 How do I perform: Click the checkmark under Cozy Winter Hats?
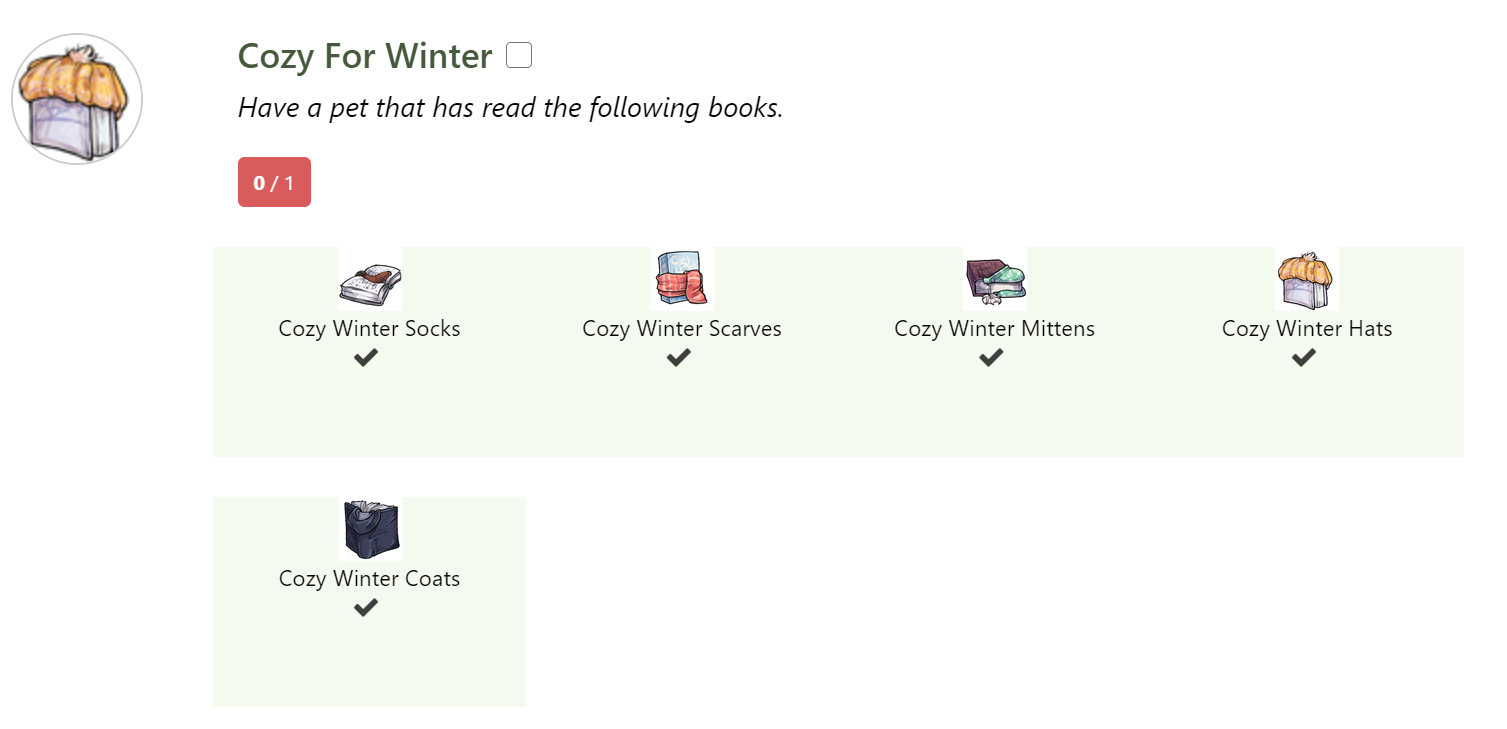(x=1303, y=357)
